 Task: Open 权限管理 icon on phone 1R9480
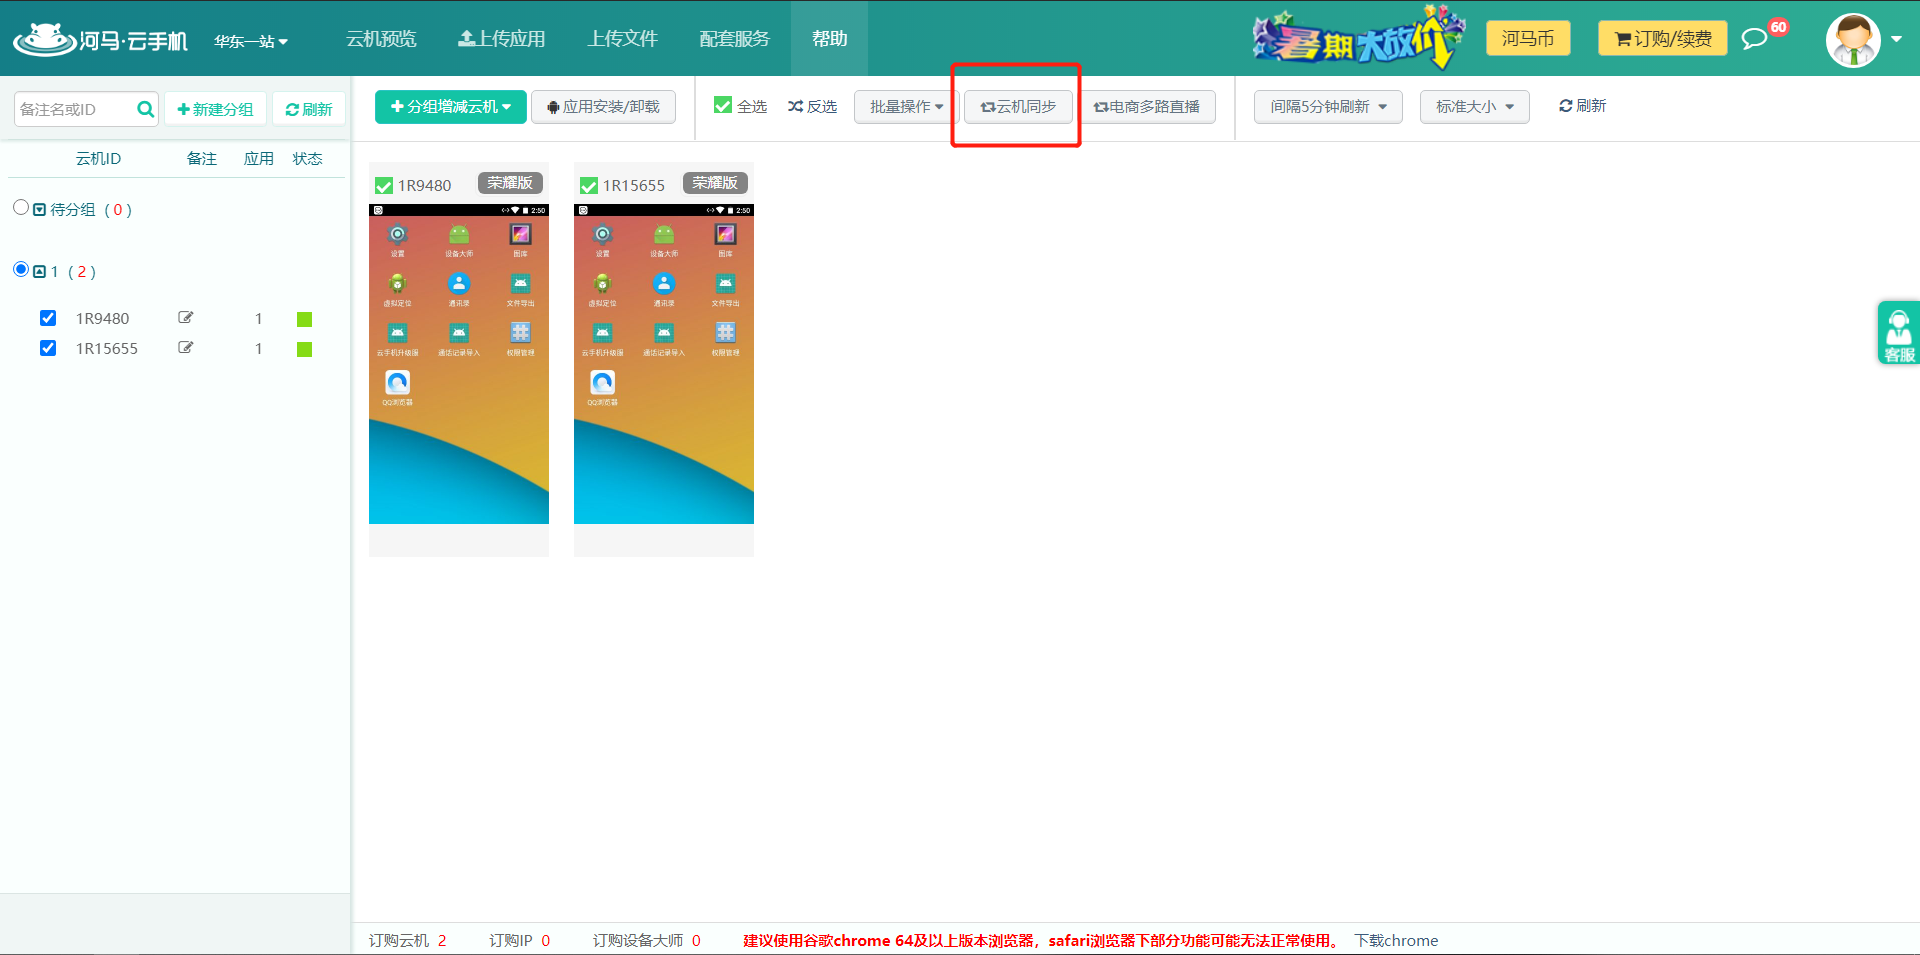520,333
